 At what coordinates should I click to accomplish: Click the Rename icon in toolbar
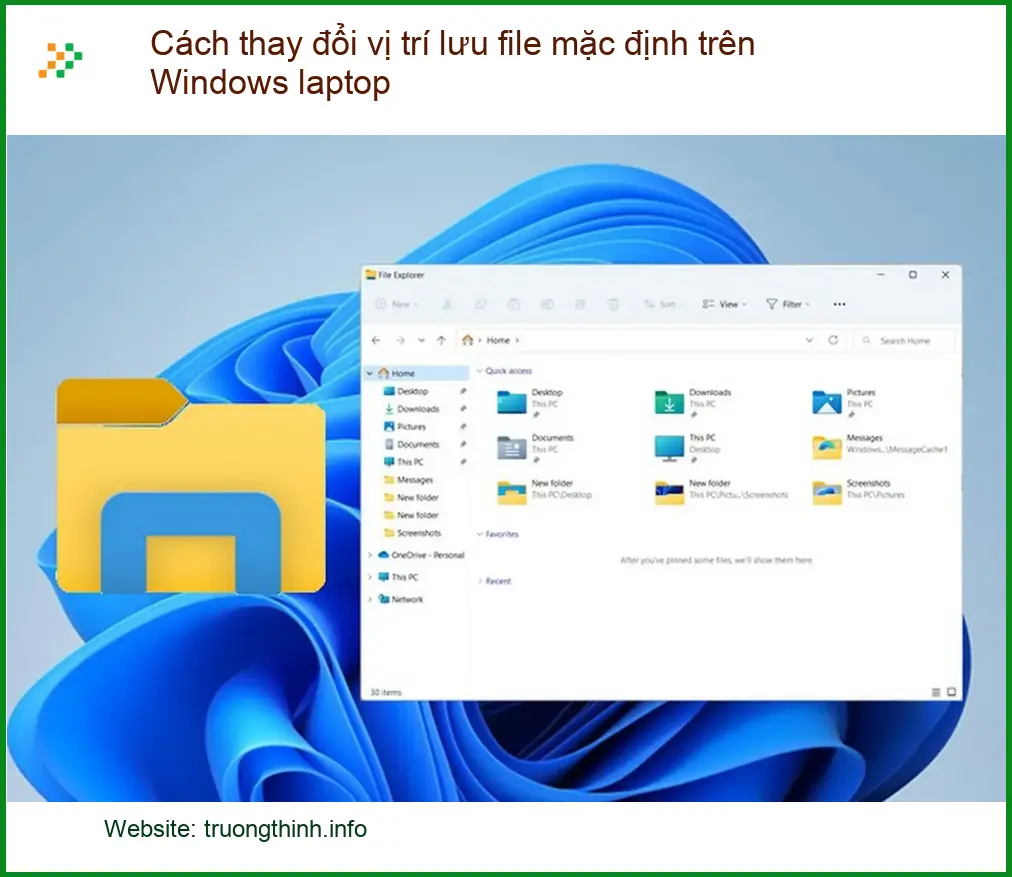[x=547, y=304]
